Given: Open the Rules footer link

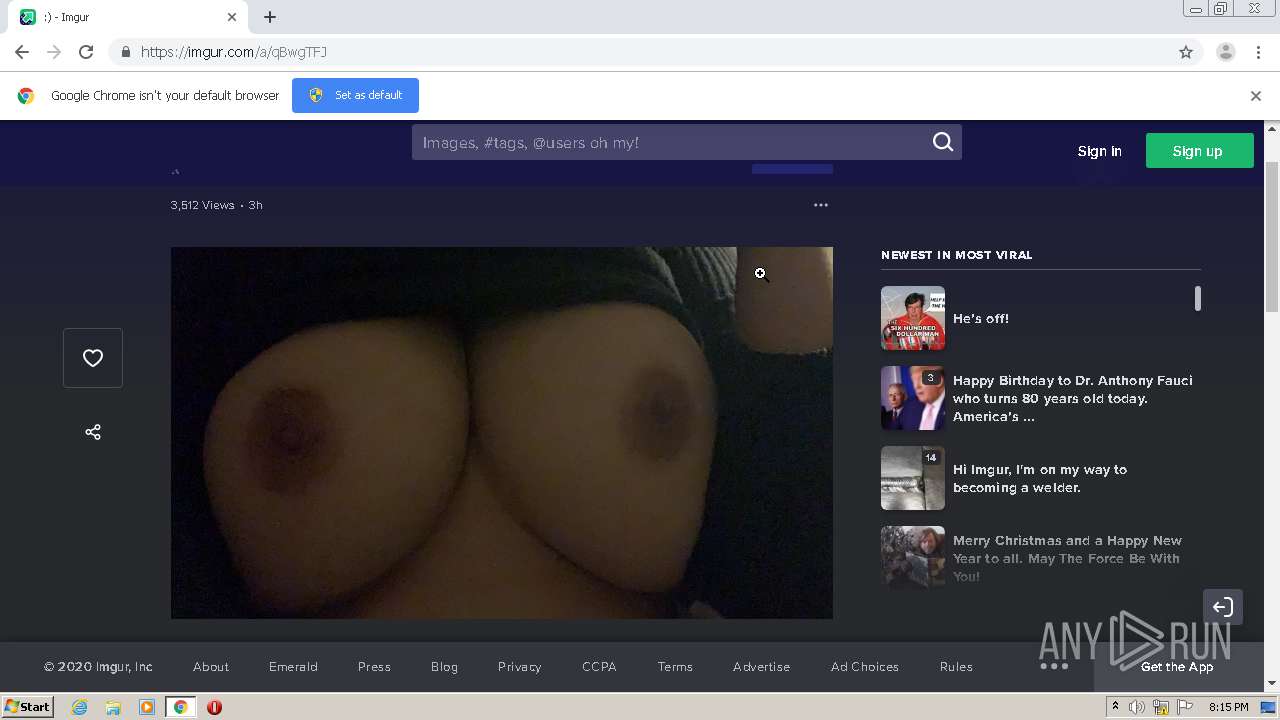Looking at the screenshot, I should (x=956, y=667).
